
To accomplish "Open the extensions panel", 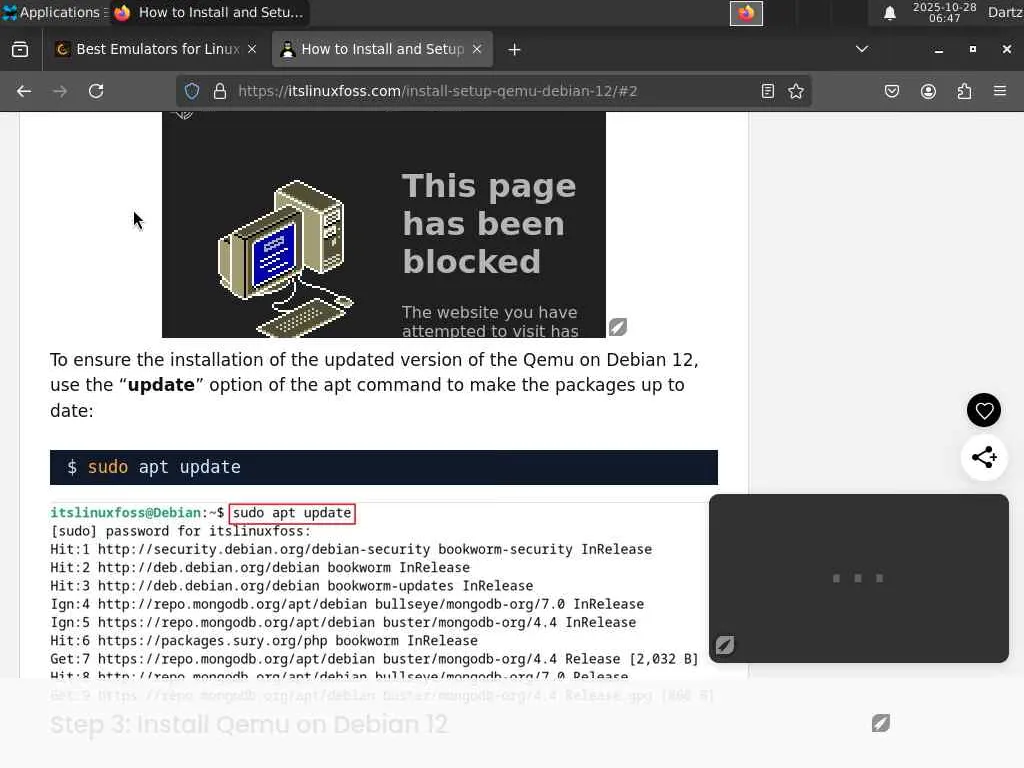I will [964, 91].
